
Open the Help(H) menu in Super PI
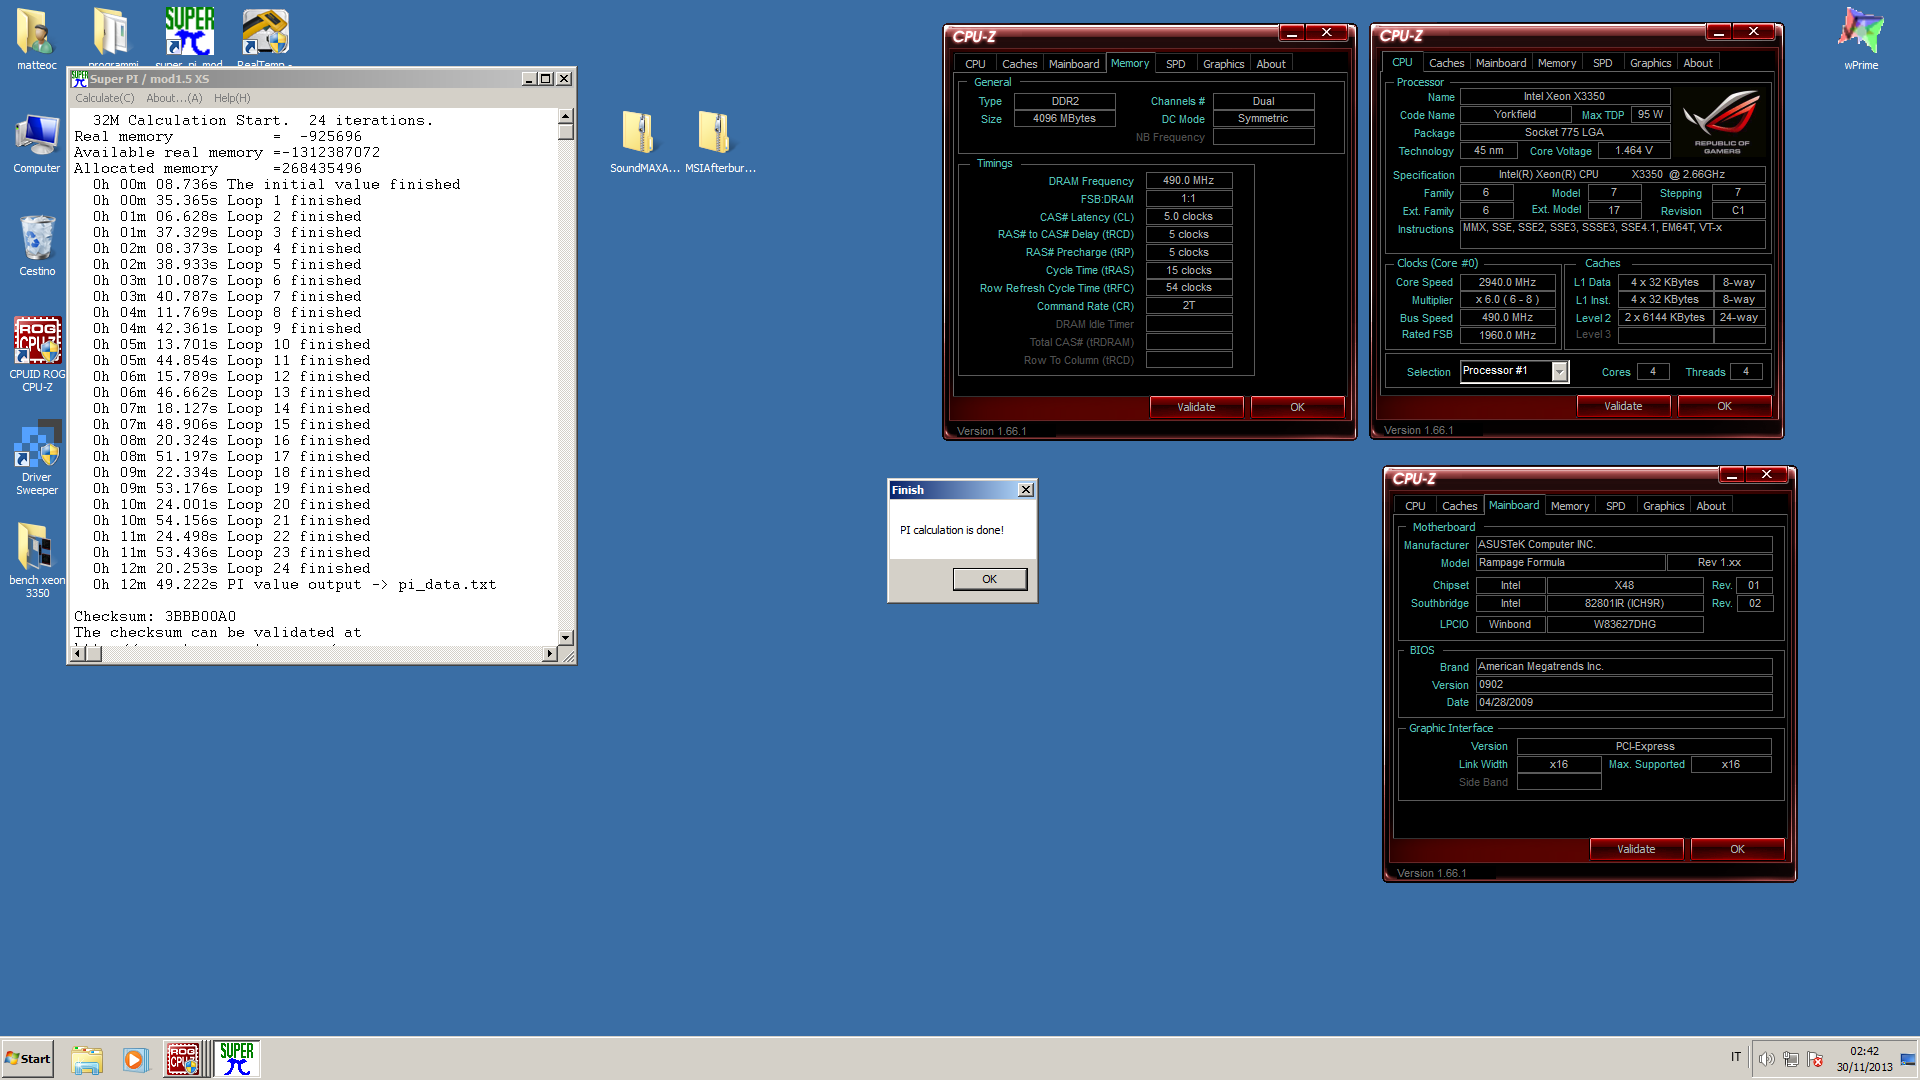(232, 98)
